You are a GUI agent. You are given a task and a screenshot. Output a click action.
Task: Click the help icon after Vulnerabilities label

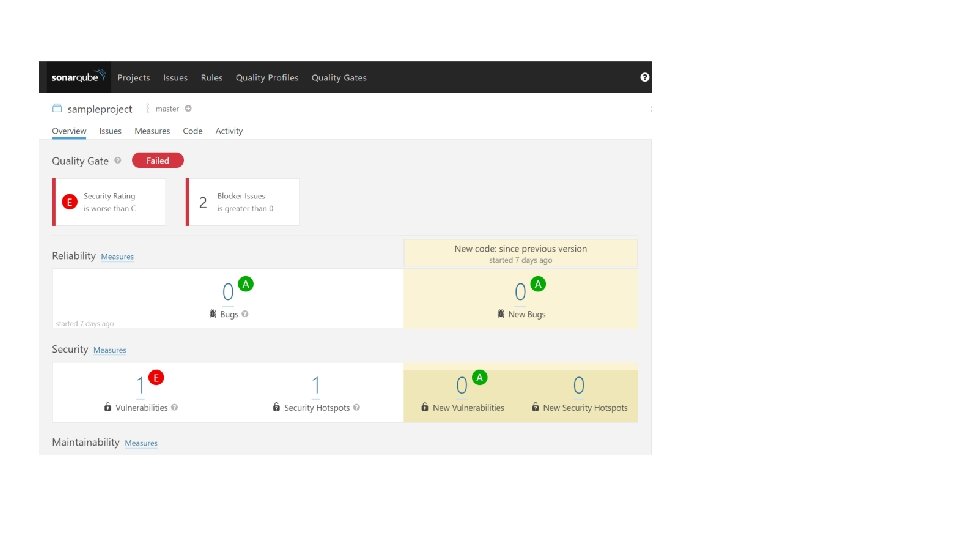pos(174,408)
